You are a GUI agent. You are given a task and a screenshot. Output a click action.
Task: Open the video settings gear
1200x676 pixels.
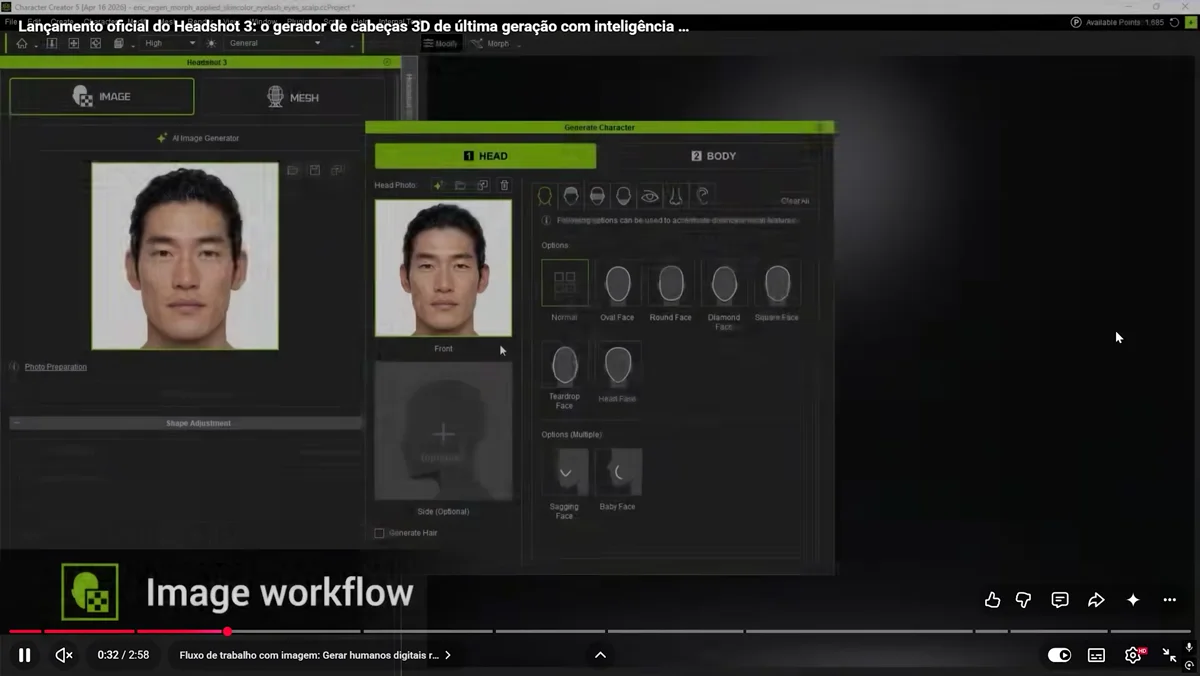[1133, 655]
